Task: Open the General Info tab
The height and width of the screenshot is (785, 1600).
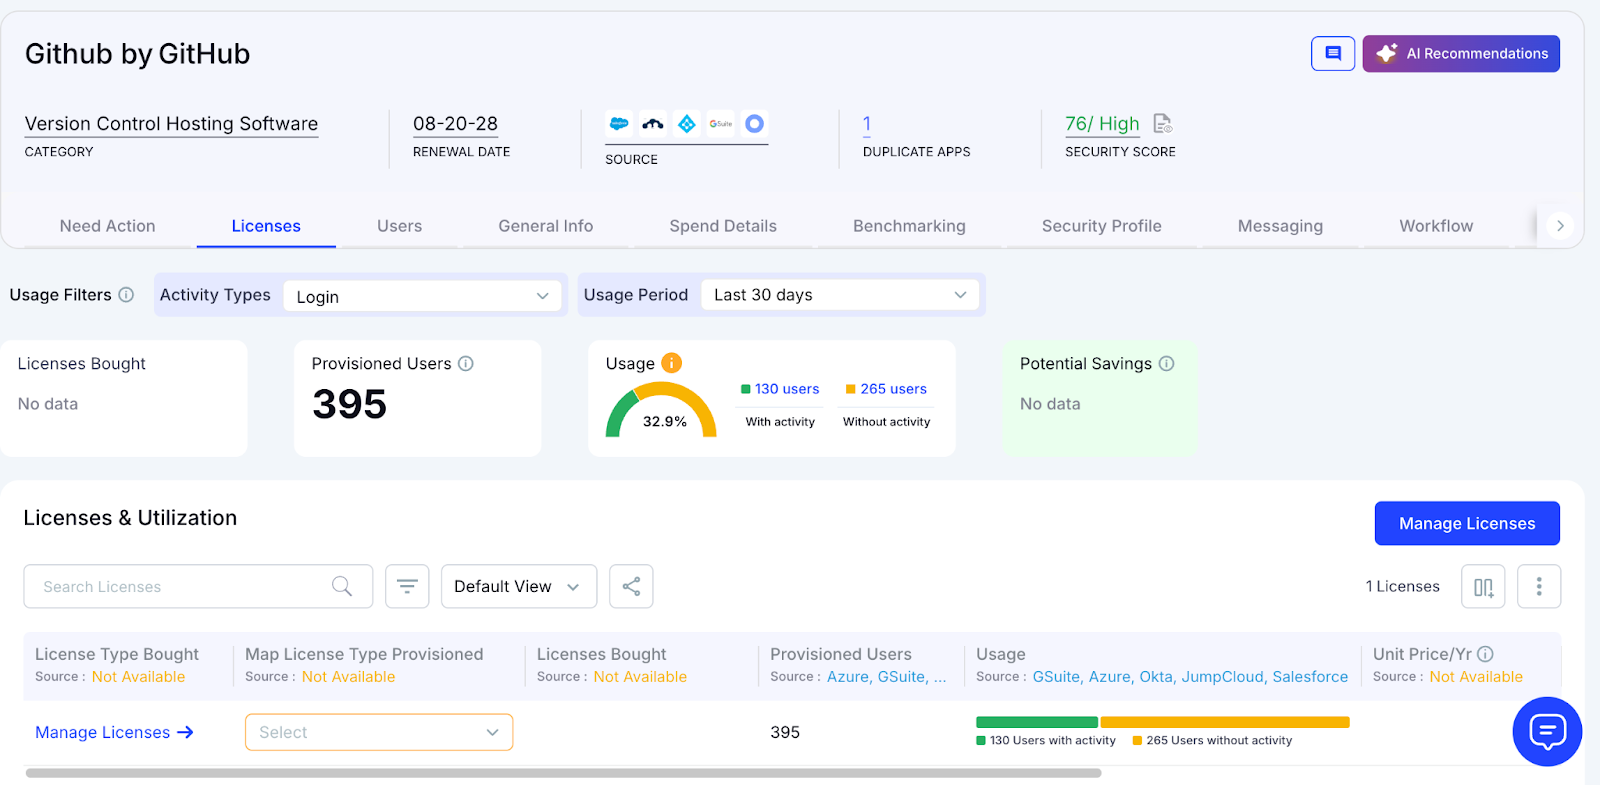Action: [546, 226]
